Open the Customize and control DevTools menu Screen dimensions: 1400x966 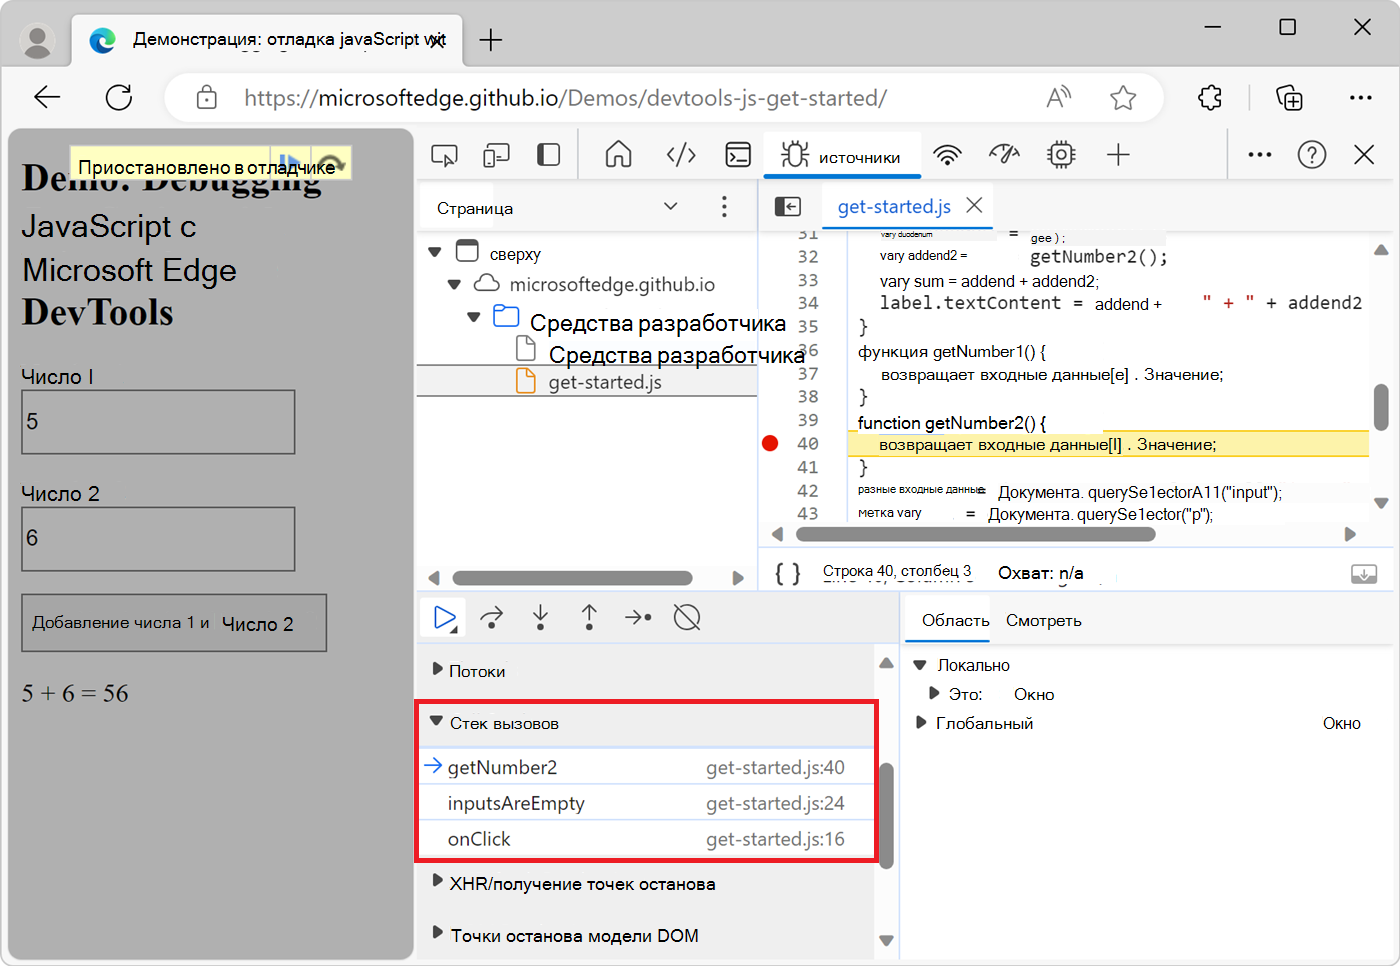point(1260,155)
